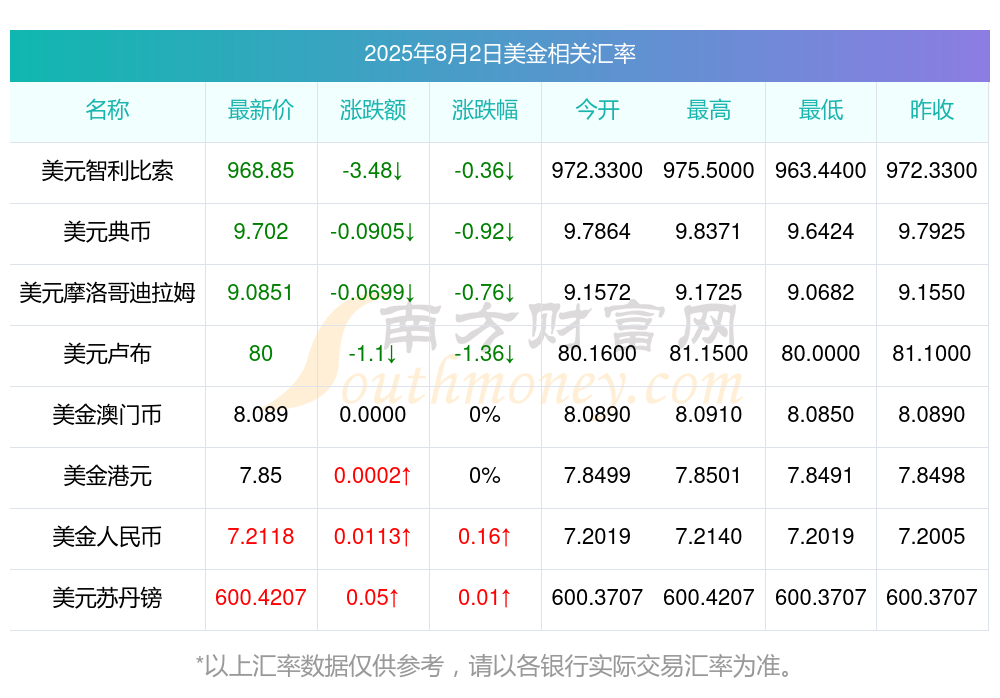Image resolution: width=1000 pixels, height=698 pixels.
Task: Click the previous close 9.7925
Action: coord(932,231)
